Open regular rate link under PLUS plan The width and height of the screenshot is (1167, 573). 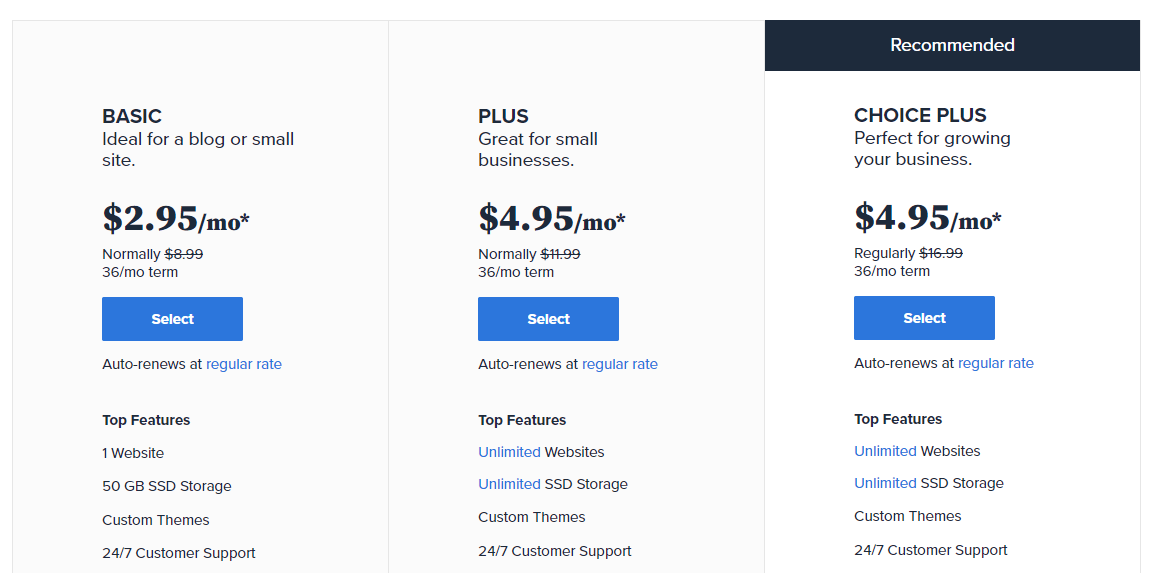pyautogui.click(x=620, y=364)
